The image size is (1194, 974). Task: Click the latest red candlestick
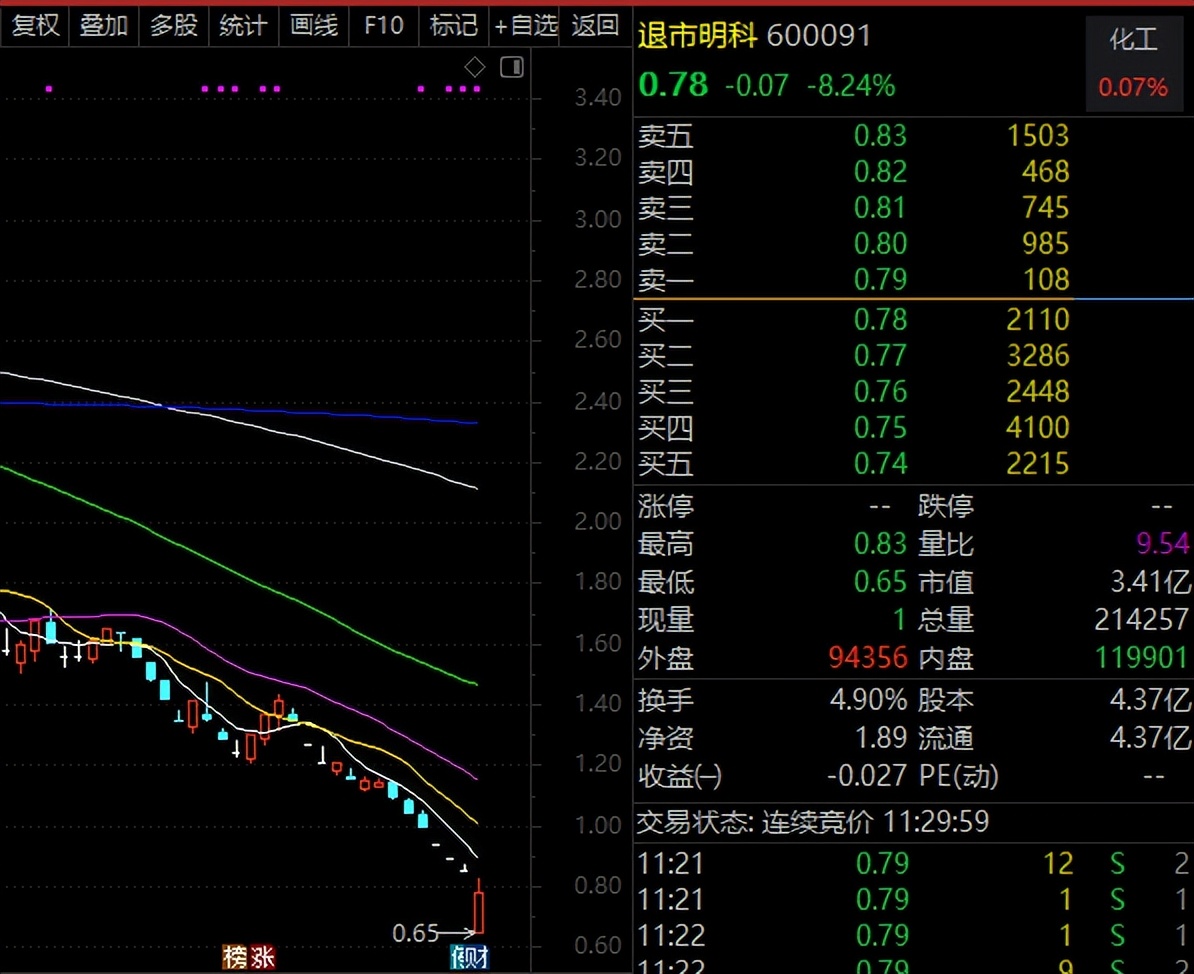[480, 910]
